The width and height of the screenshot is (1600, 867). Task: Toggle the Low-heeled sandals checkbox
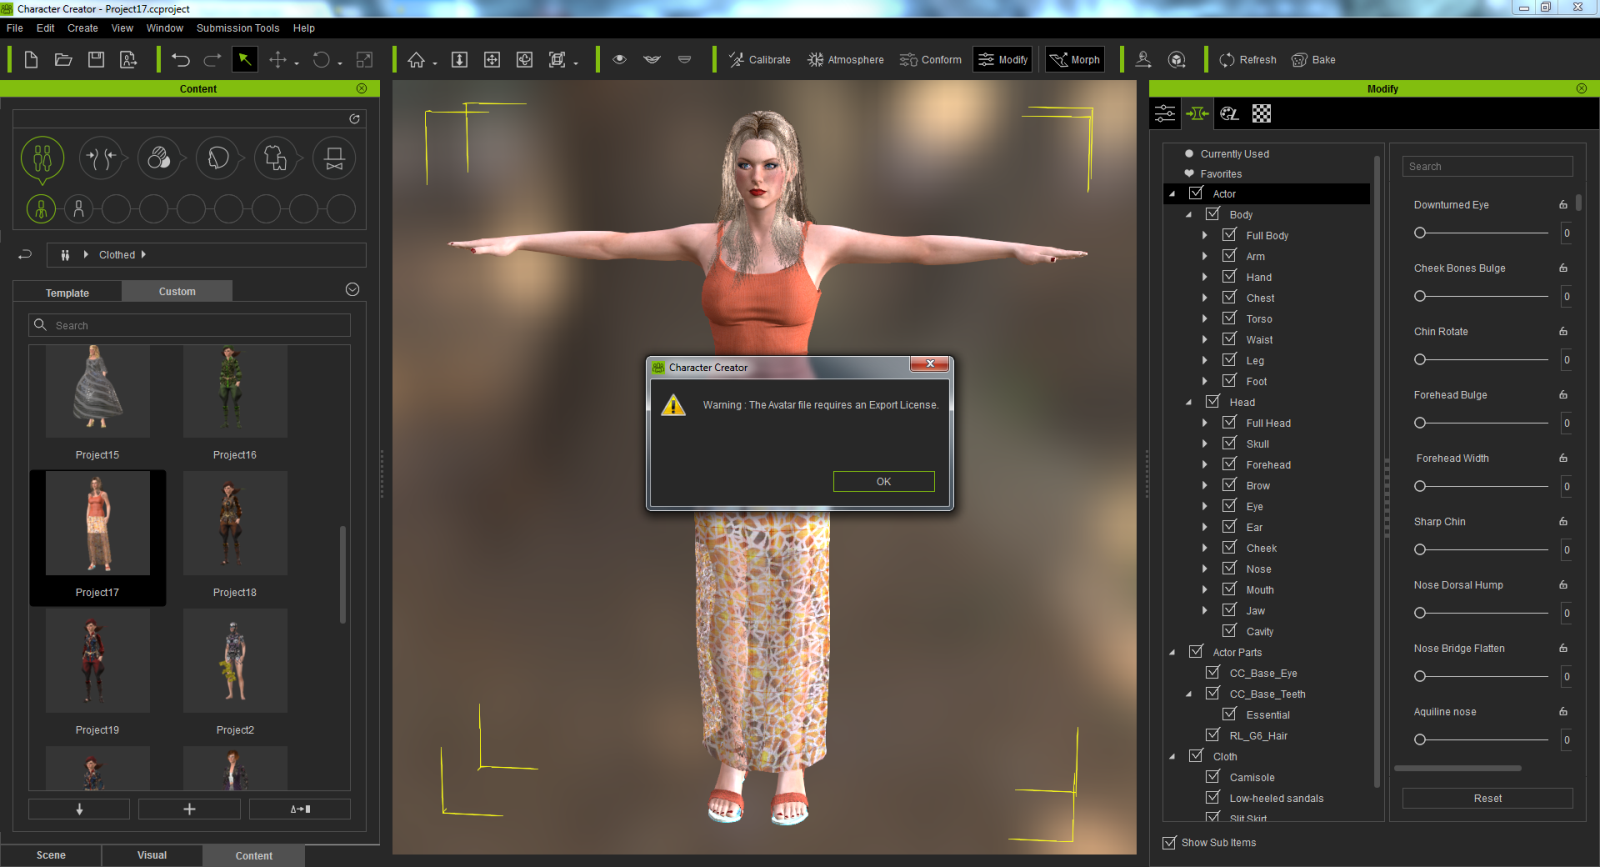point(1213,797)
